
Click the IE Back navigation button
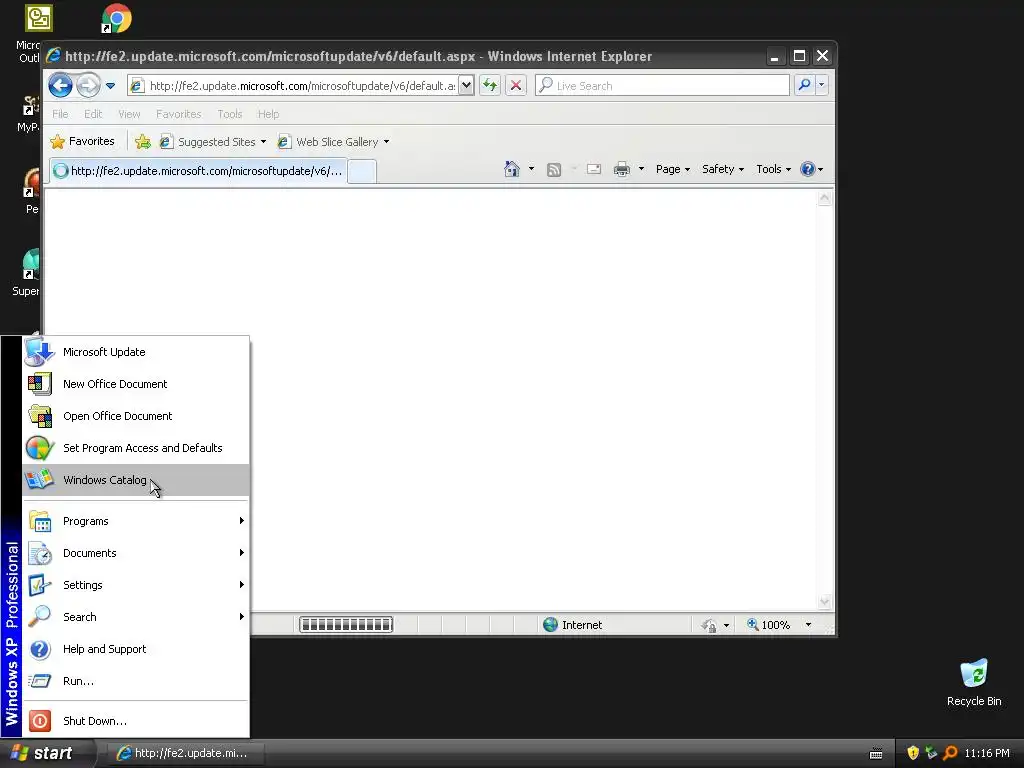pos(60,85)
